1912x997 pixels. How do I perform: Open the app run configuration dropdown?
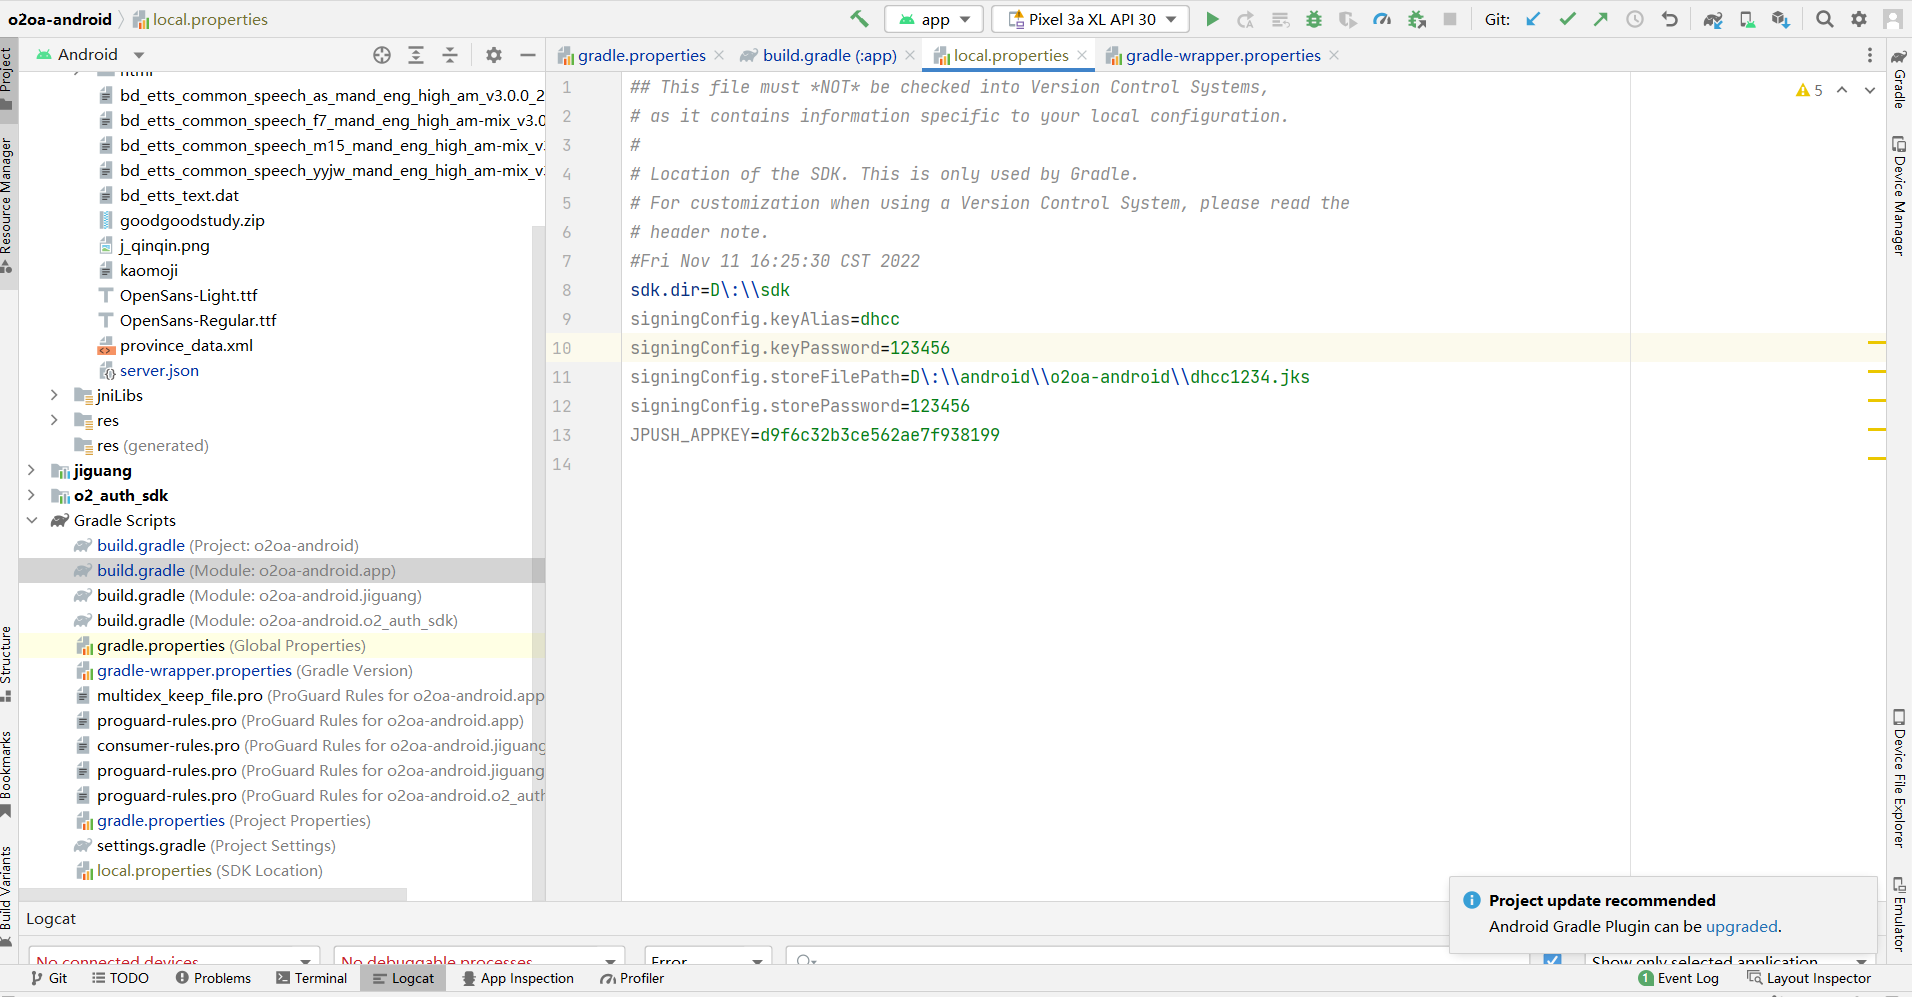coord(935,19)
